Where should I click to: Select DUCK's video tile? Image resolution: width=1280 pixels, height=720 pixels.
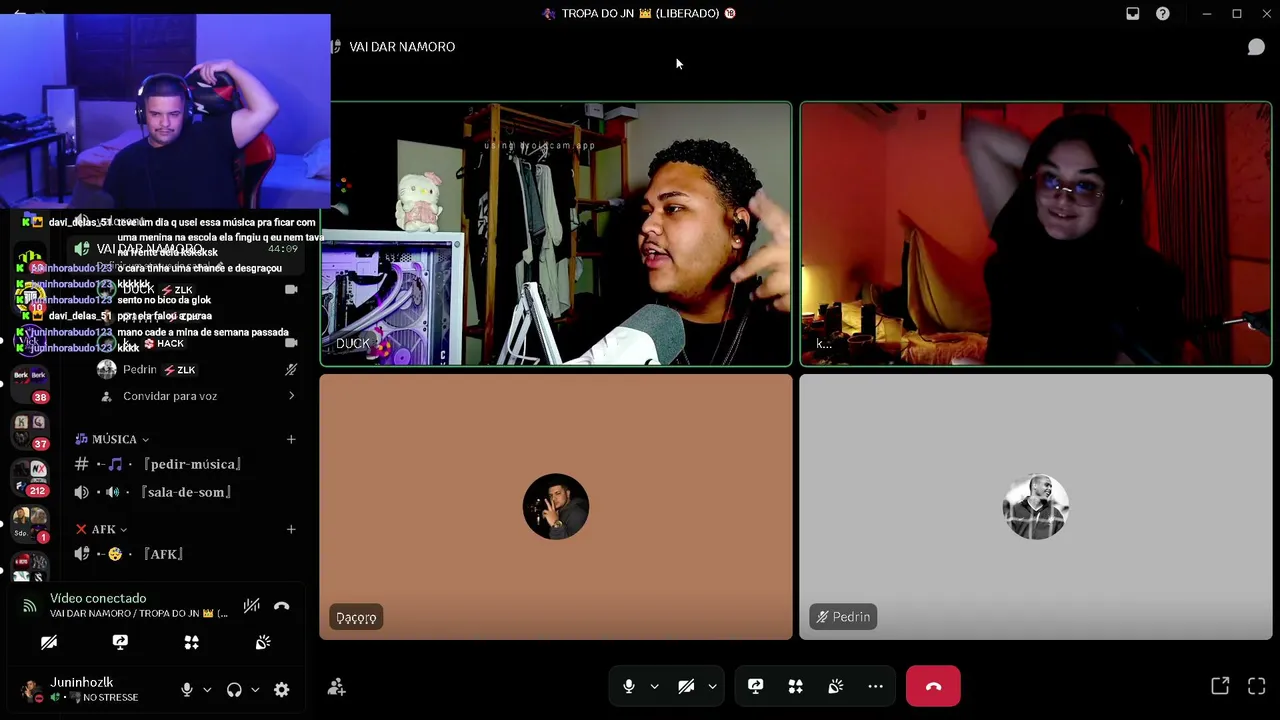[x=556, y=234]
